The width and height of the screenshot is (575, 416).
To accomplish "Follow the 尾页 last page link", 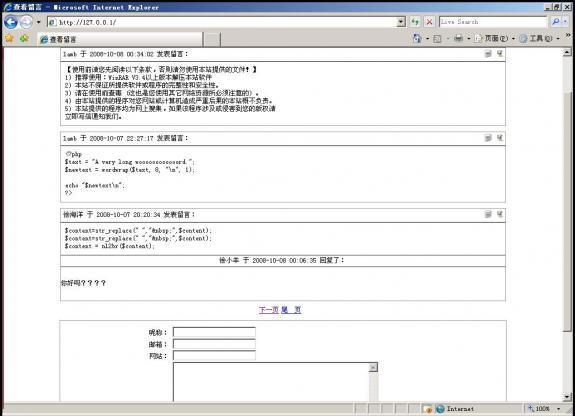I will (292, 310).
